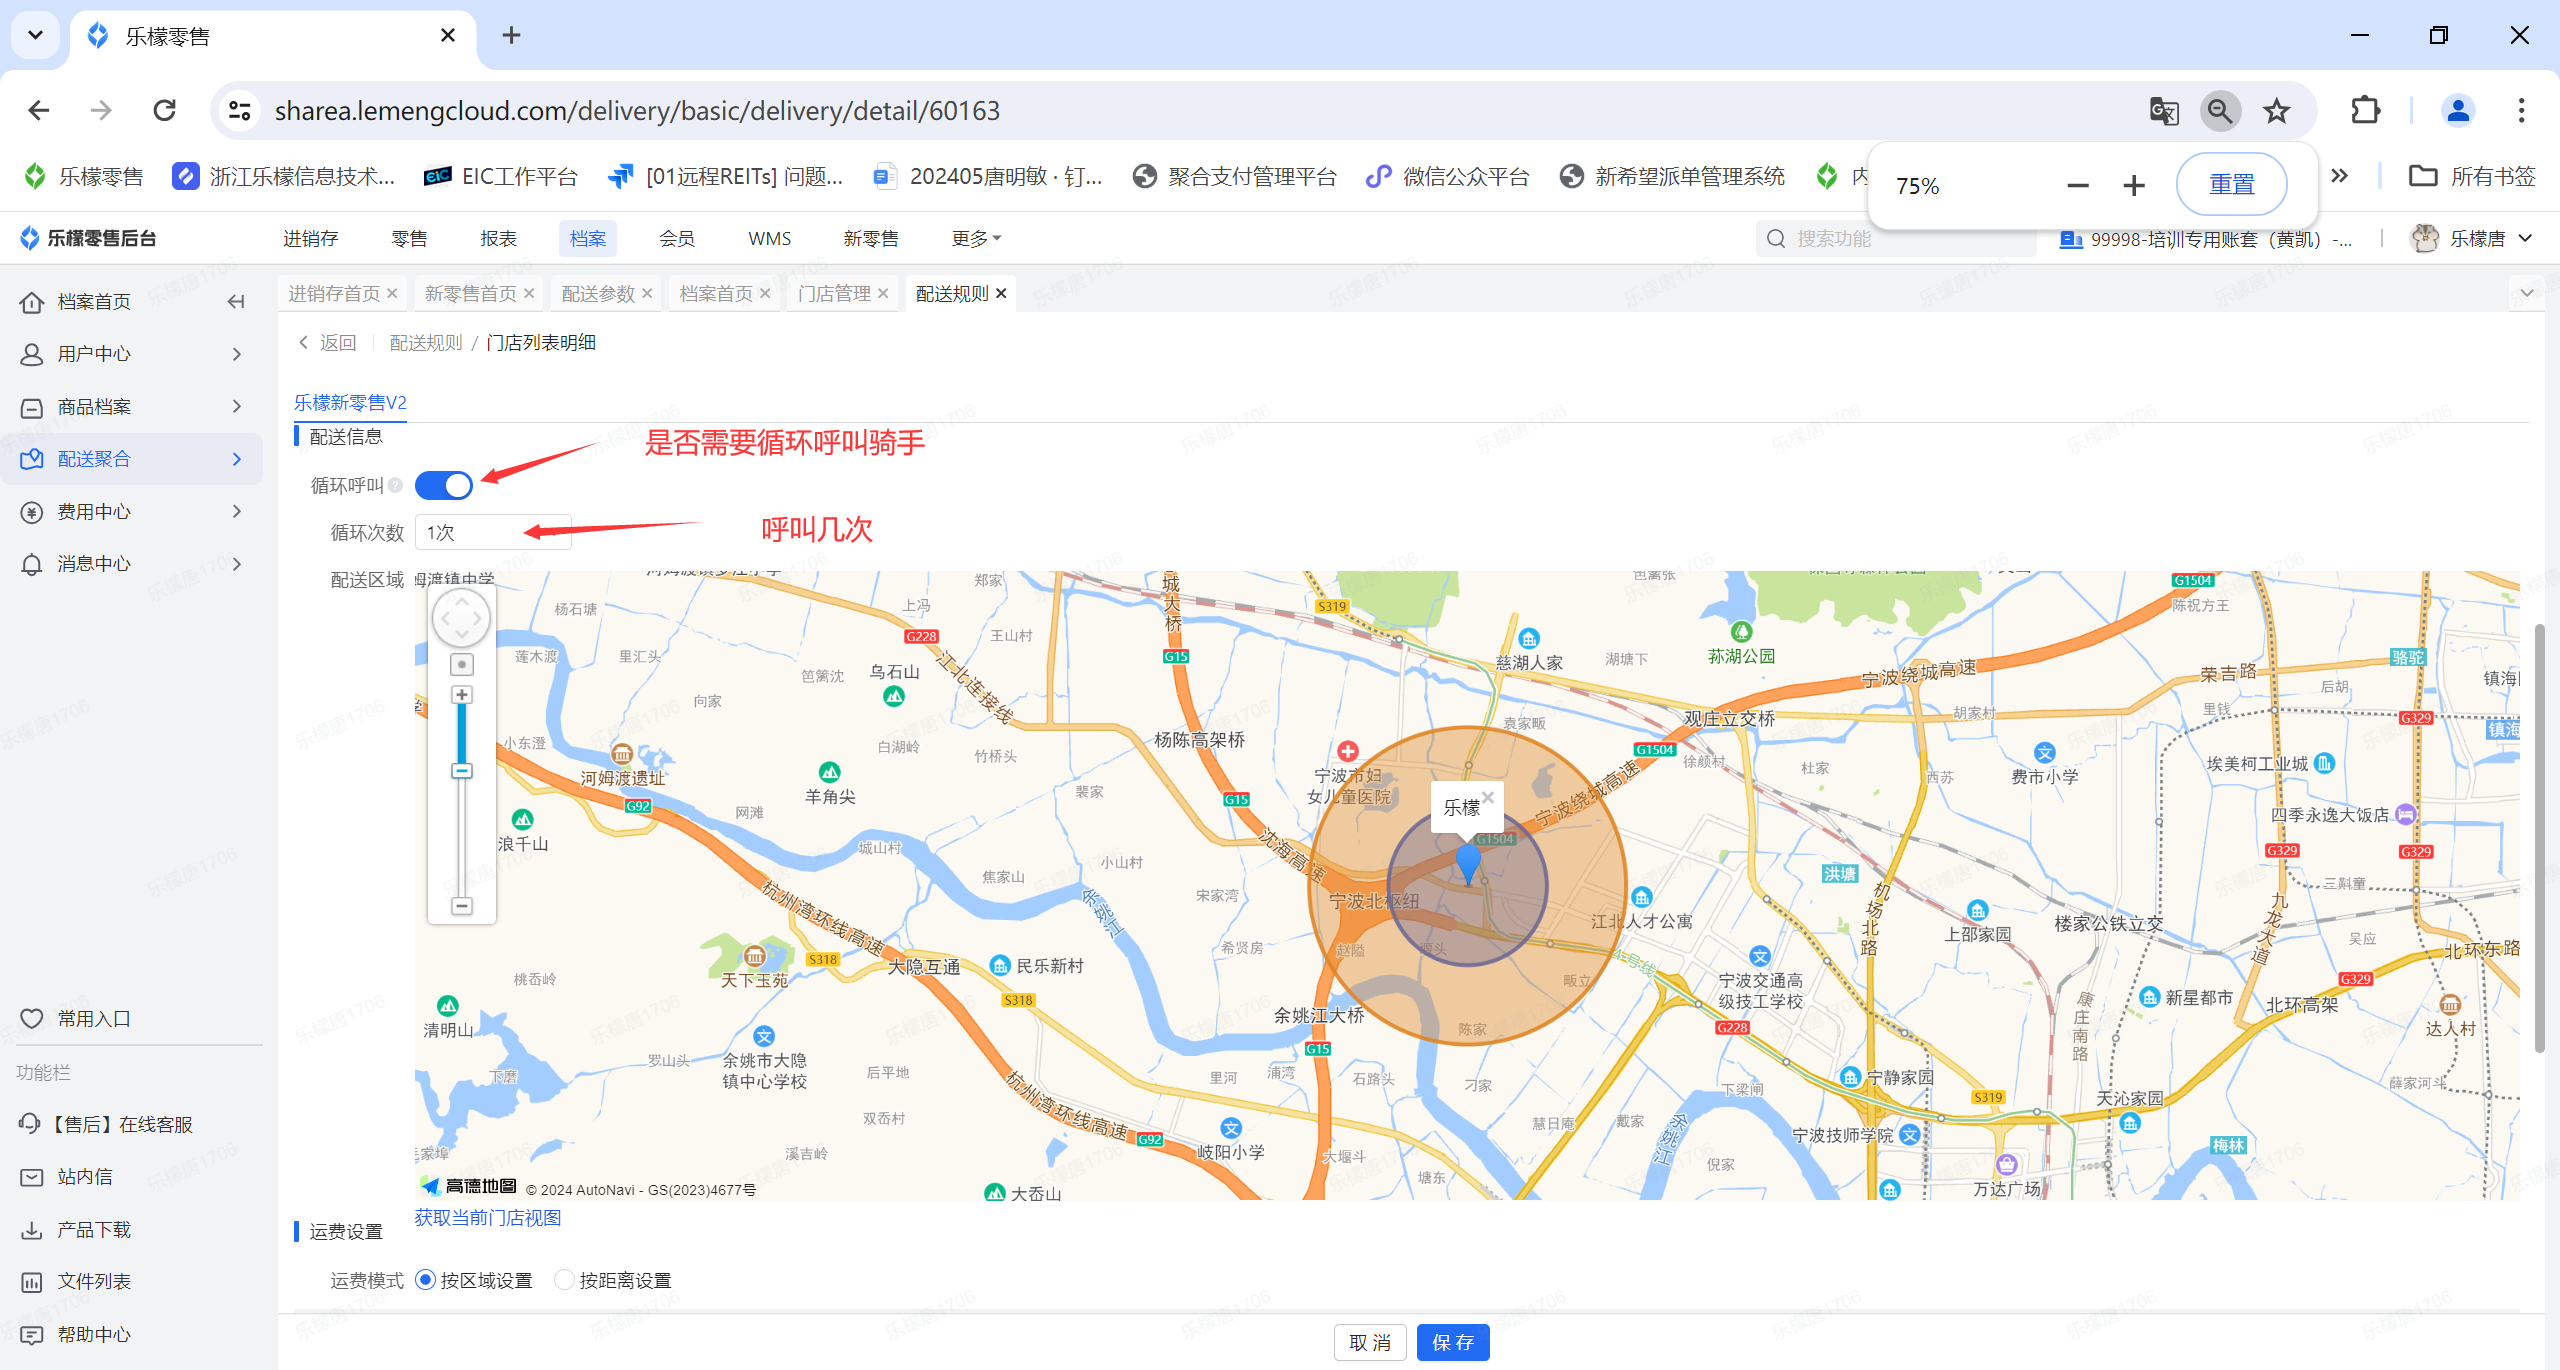Screen dimensions: 2560x1370
Task: Click 获取当前门店视图 link
Action: coord(488,1218)
